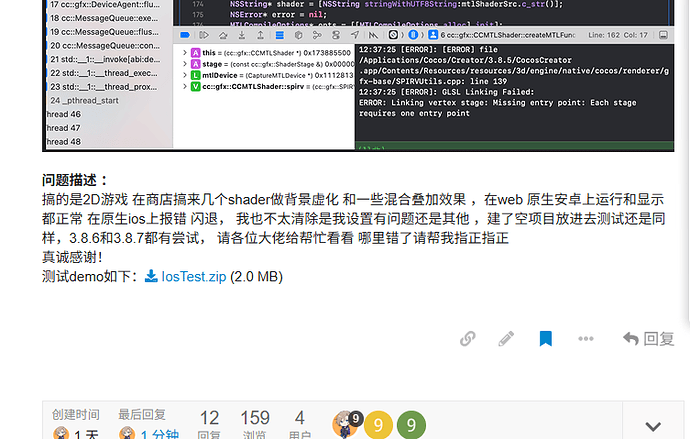Viewport: 690px width, 439px height.
Task: Select Thread 48 in Xcode screenshot
Action: click(64, 142)
